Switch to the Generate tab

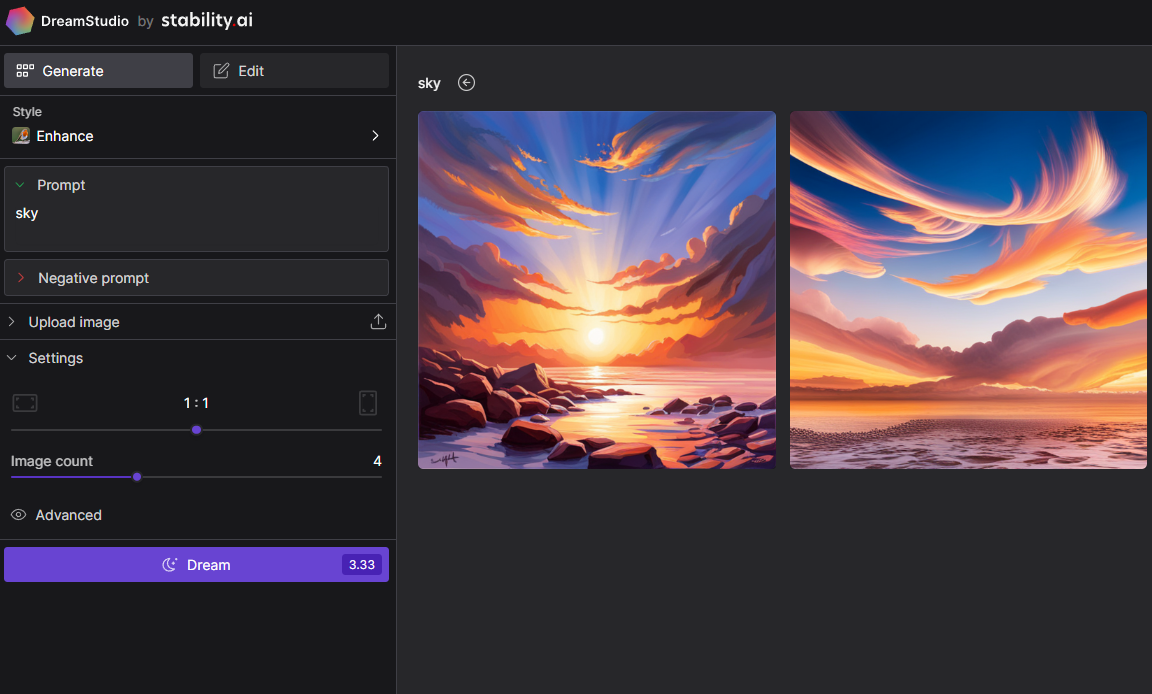(97, 70)
